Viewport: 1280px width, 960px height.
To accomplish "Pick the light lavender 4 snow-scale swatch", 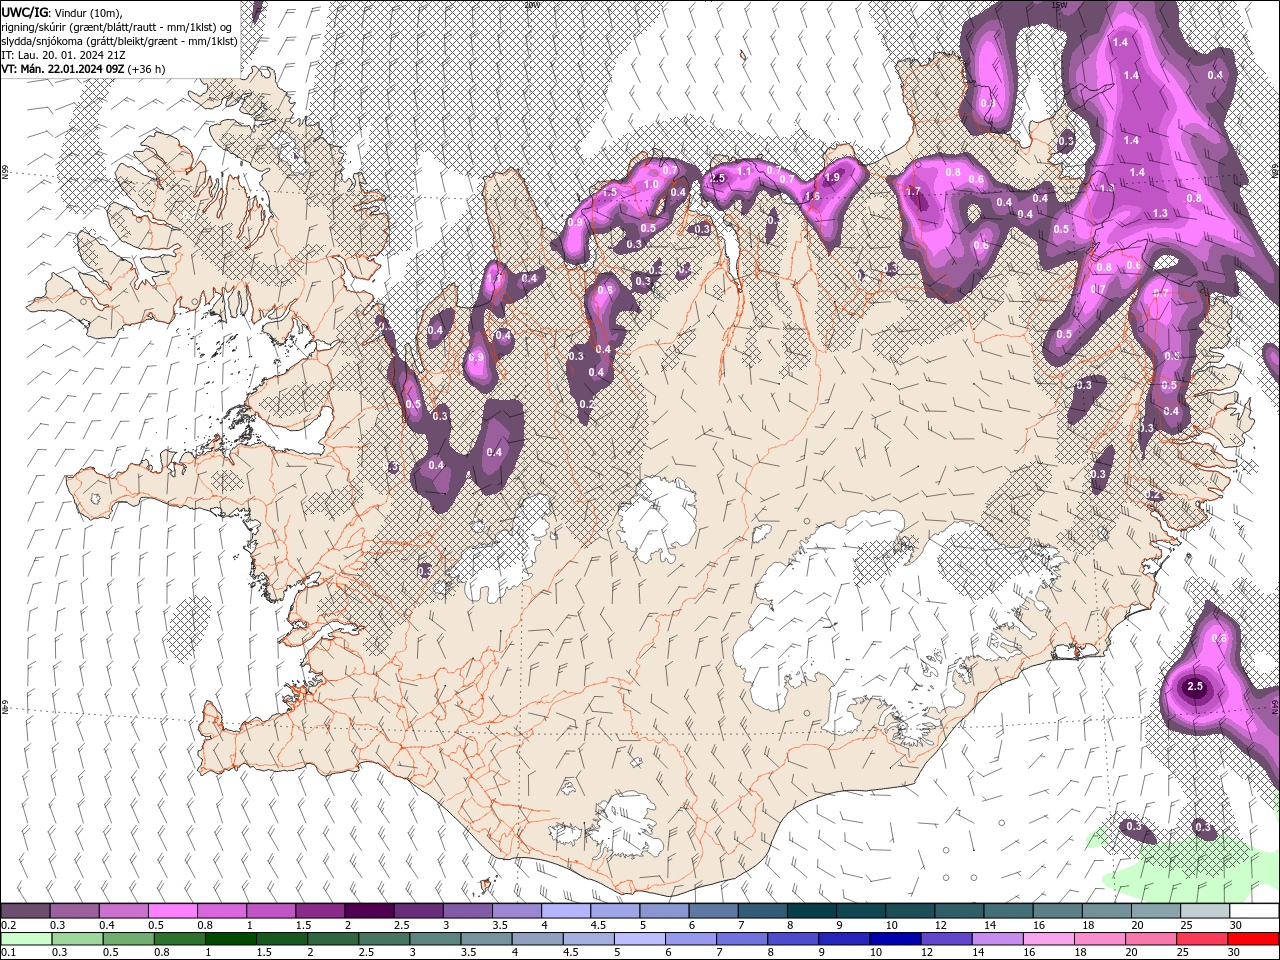I will (x=565, y=911).
